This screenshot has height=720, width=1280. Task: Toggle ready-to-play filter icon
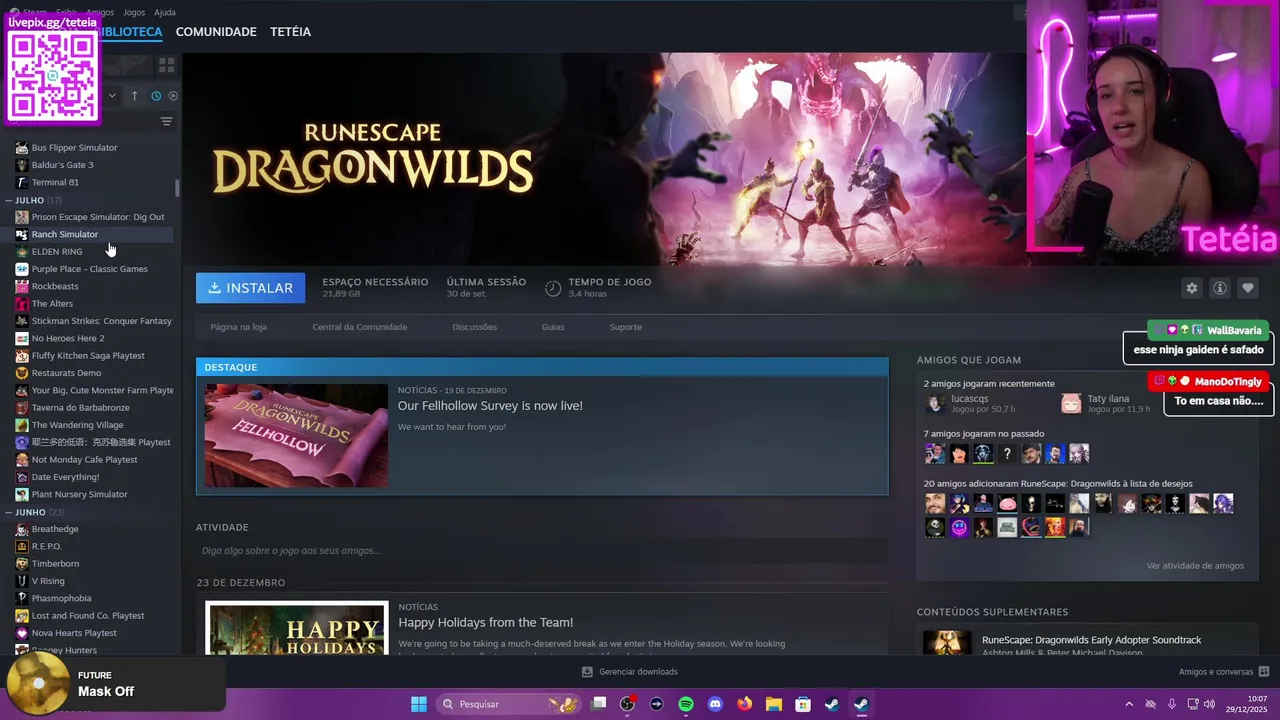tap(173, 96)
